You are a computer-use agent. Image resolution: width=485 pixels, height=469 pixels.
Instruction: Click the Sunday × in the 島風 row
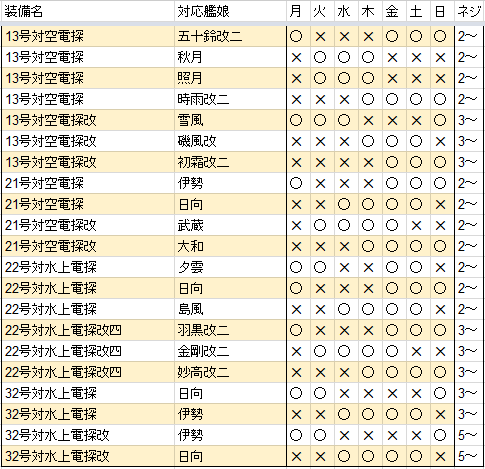pyautogui.click(x=440, y=310)
